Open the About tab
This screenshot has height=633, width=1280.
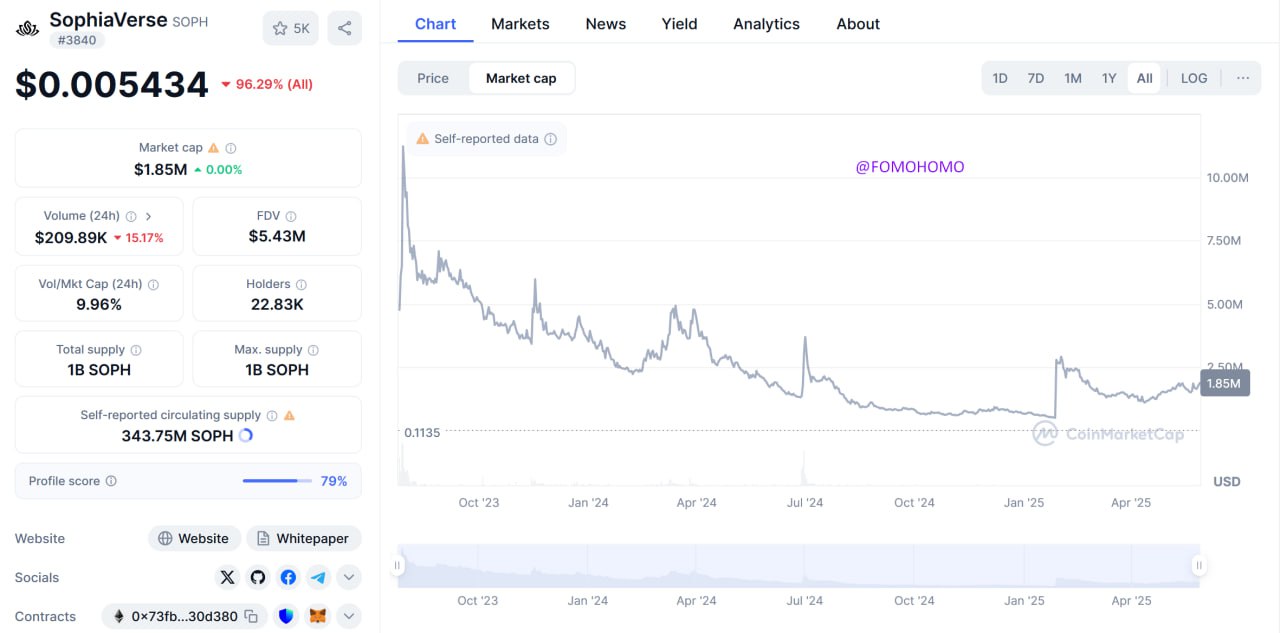[x=858, y=24]
